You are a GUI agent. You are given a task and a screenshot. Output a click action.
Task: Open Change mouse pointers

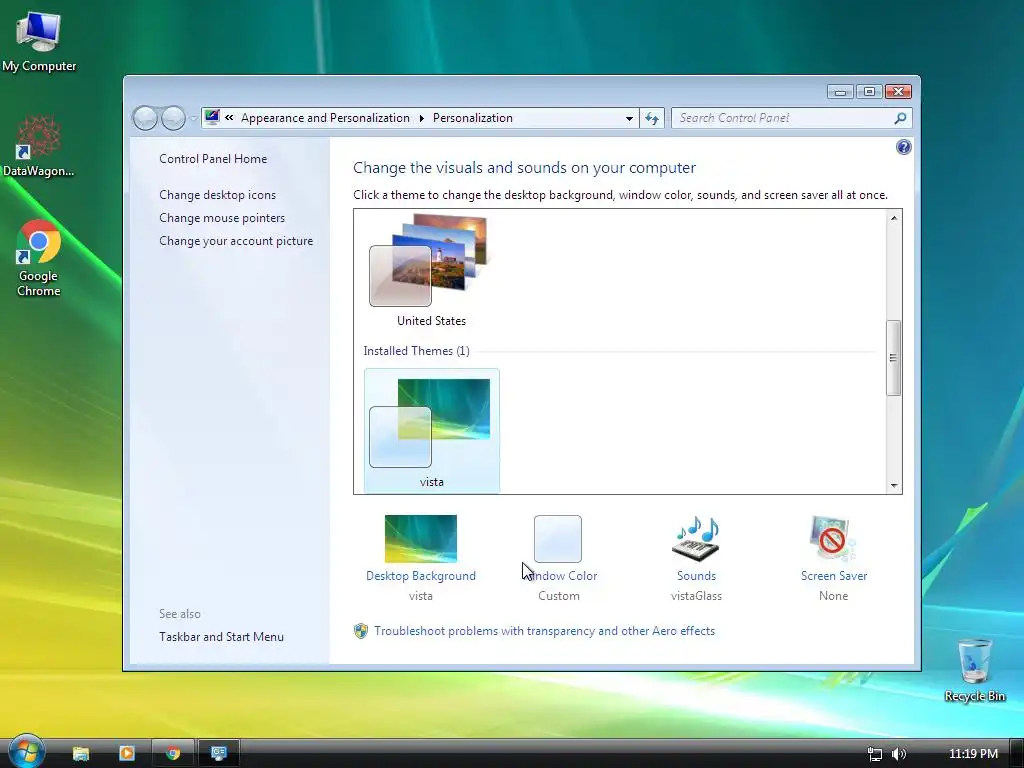(x=222, y=218)
